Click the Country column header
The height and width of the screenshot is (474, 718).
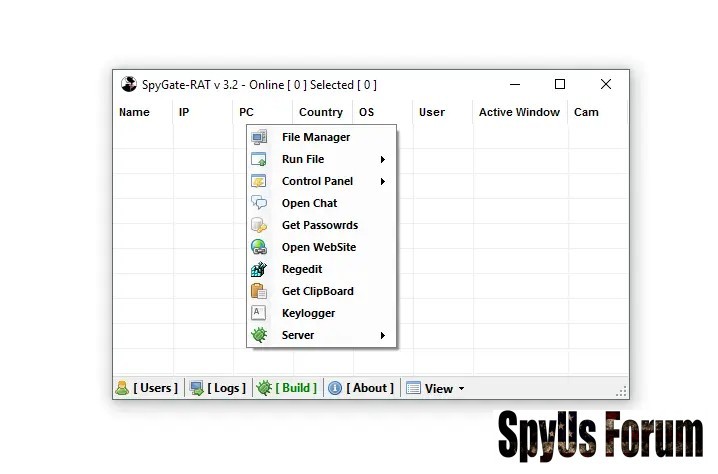[321, 112]
